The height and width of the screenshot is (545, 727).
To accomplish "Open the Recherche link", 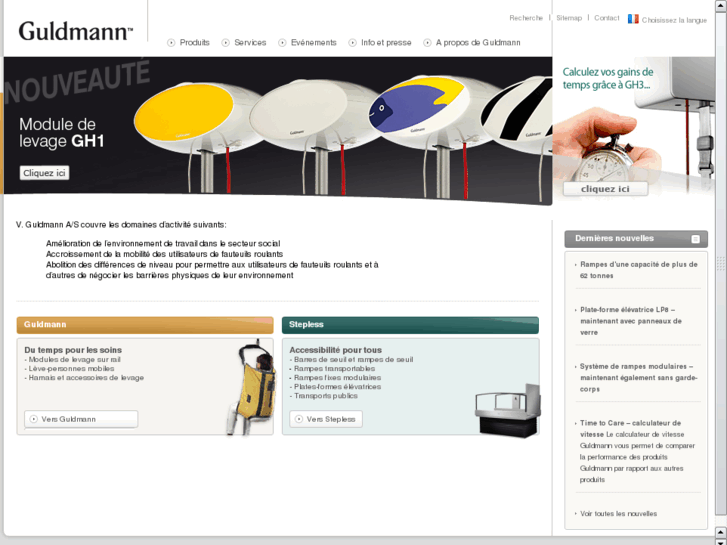I will (526, 18).
